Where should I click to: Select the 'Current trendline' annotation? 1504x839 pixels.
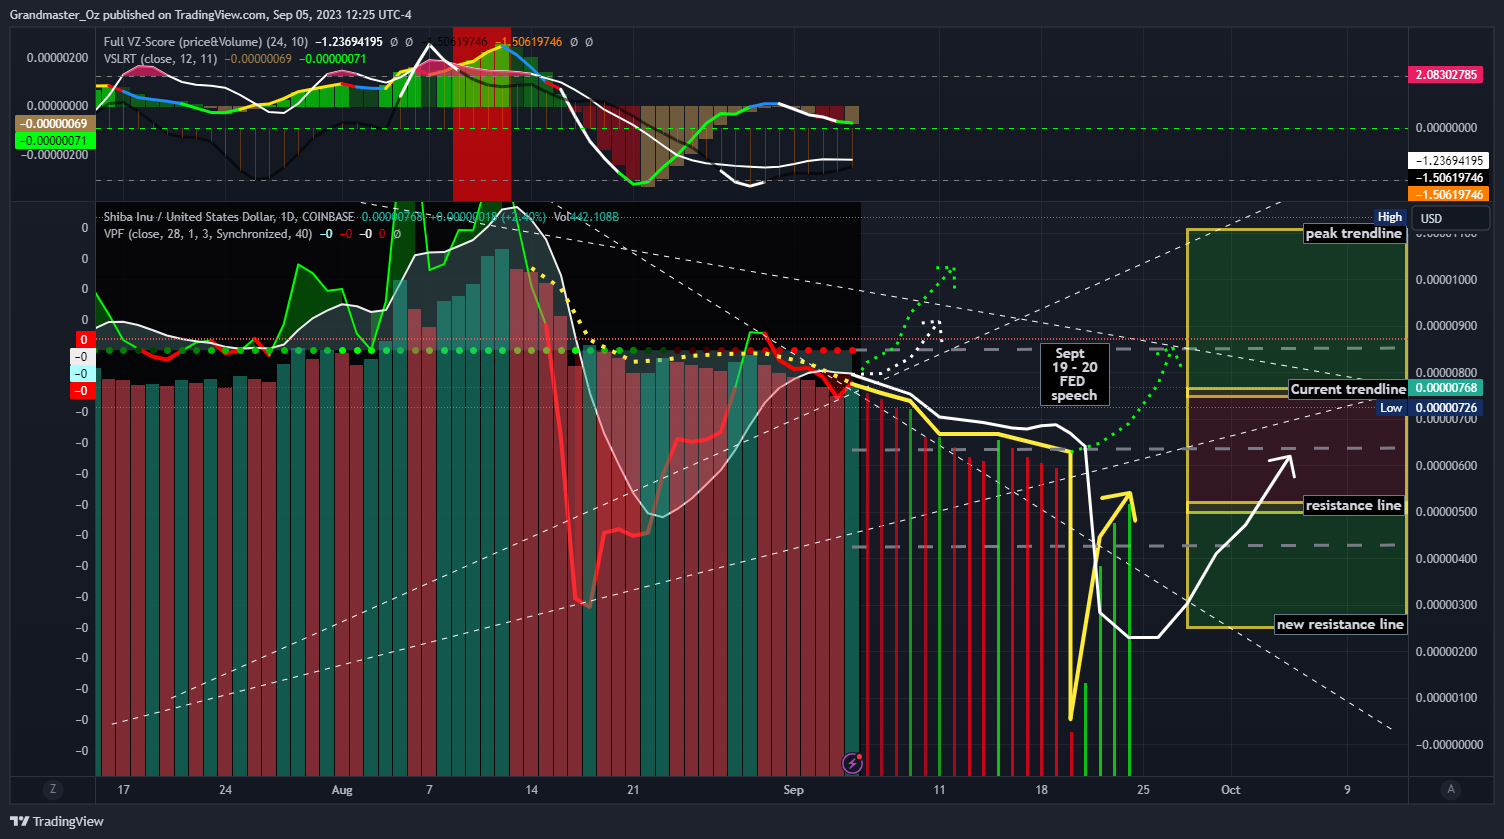tap(1347, 389)
